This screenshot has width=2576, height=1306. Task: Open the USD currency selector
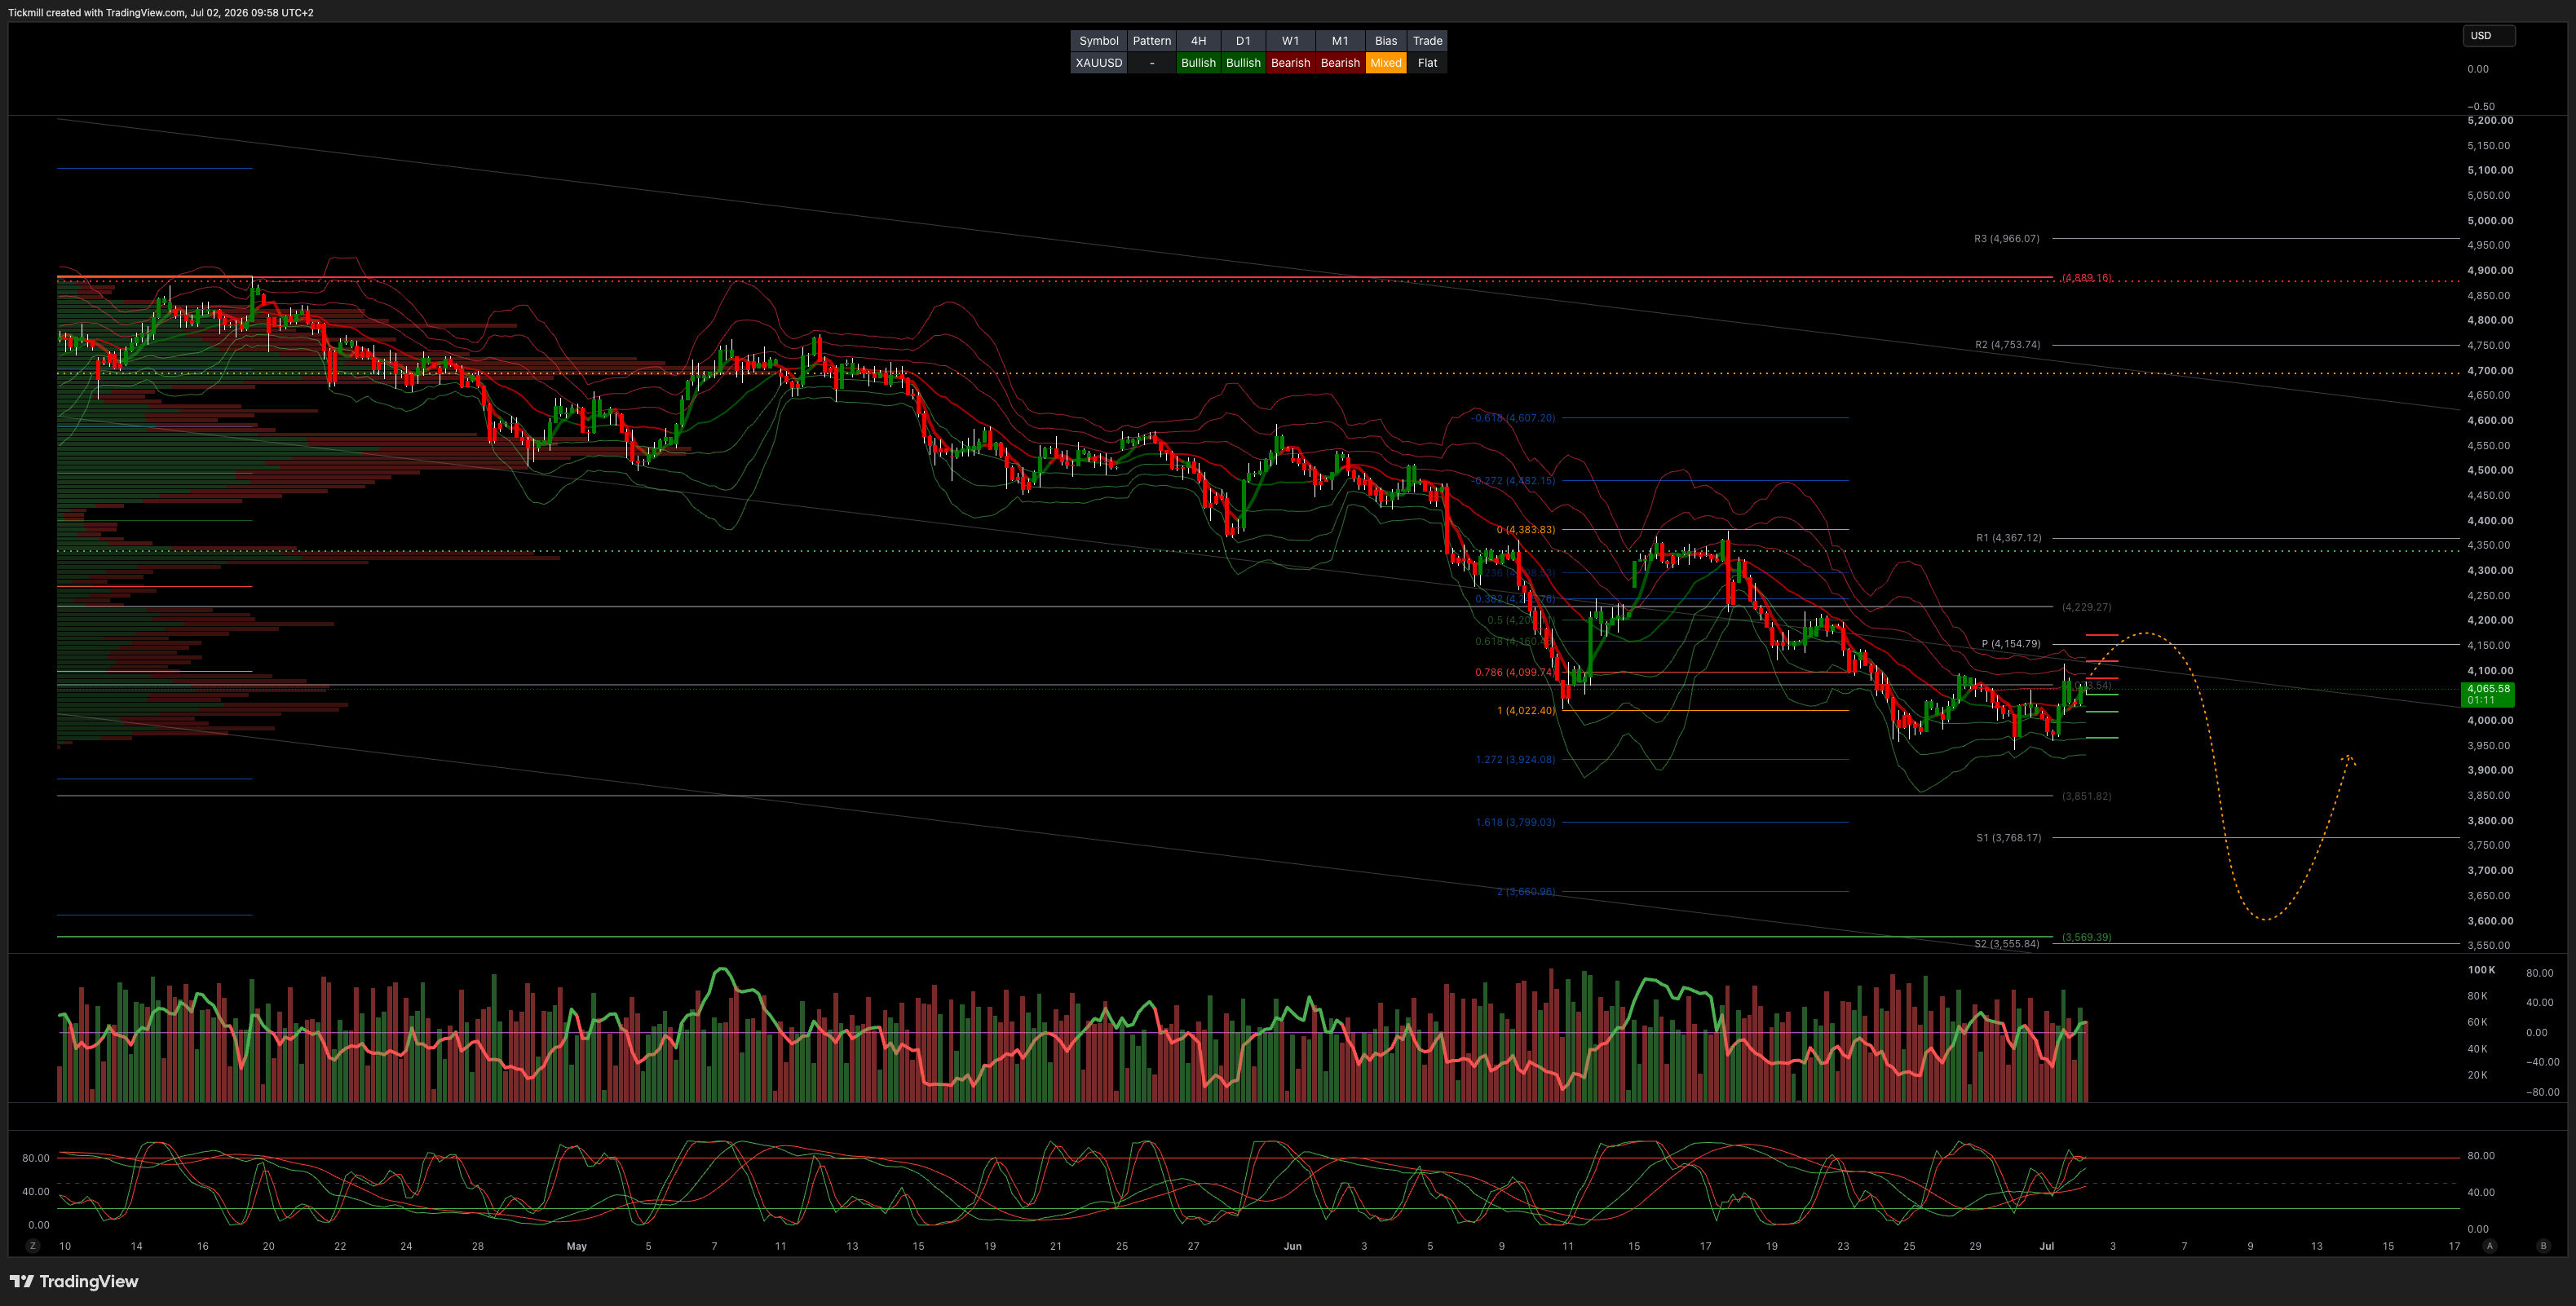pyautogui.click(x=2488, y=36)
